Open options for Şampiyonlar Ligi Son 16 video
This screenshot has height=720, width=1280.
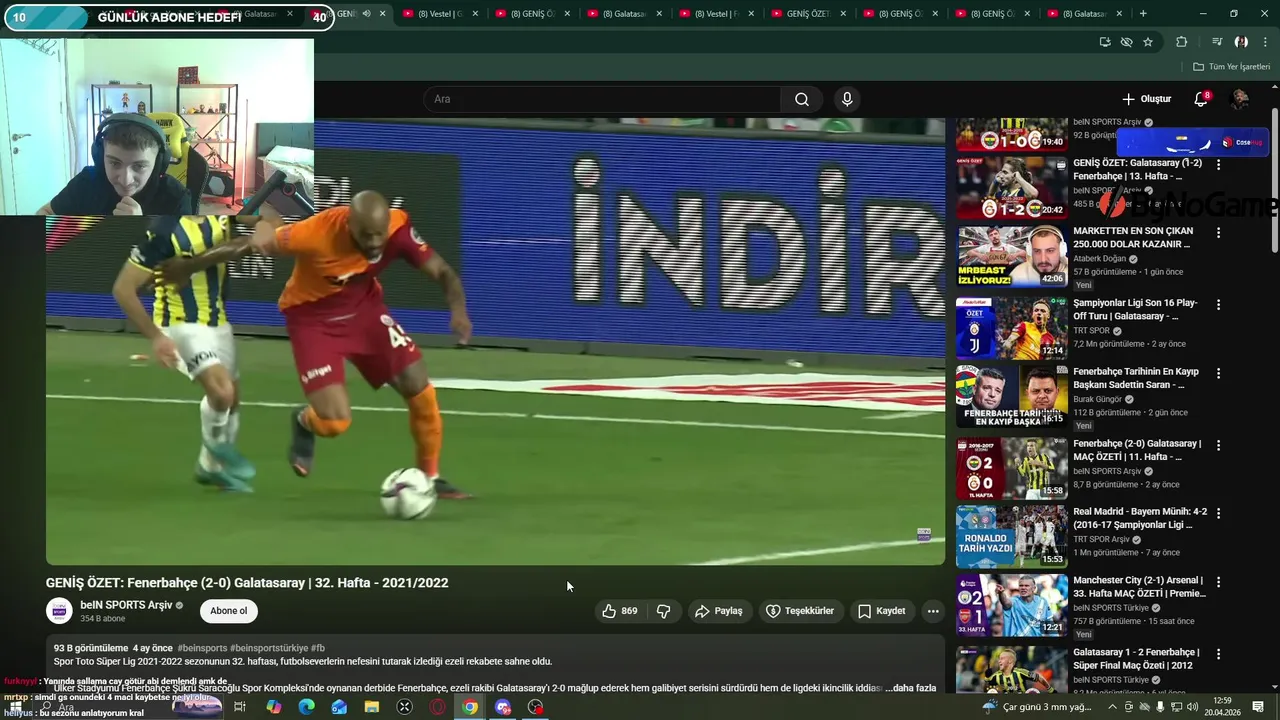1218,303
